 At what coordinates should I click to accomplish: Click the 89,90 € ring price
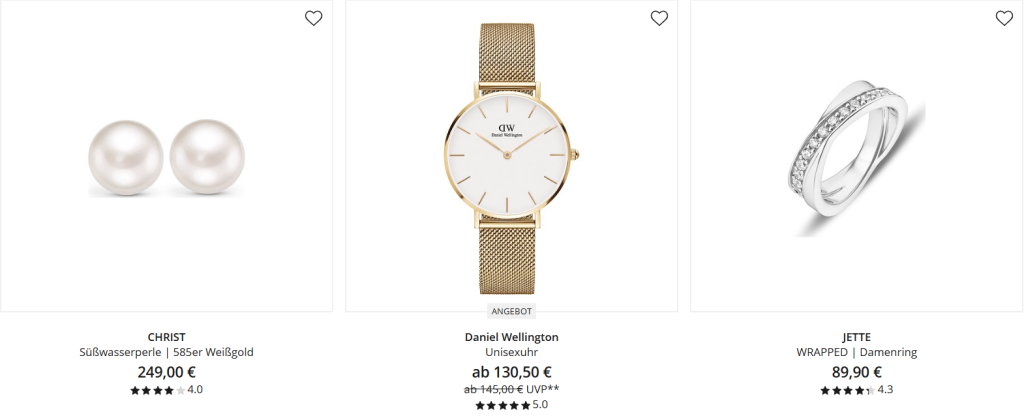856,372
